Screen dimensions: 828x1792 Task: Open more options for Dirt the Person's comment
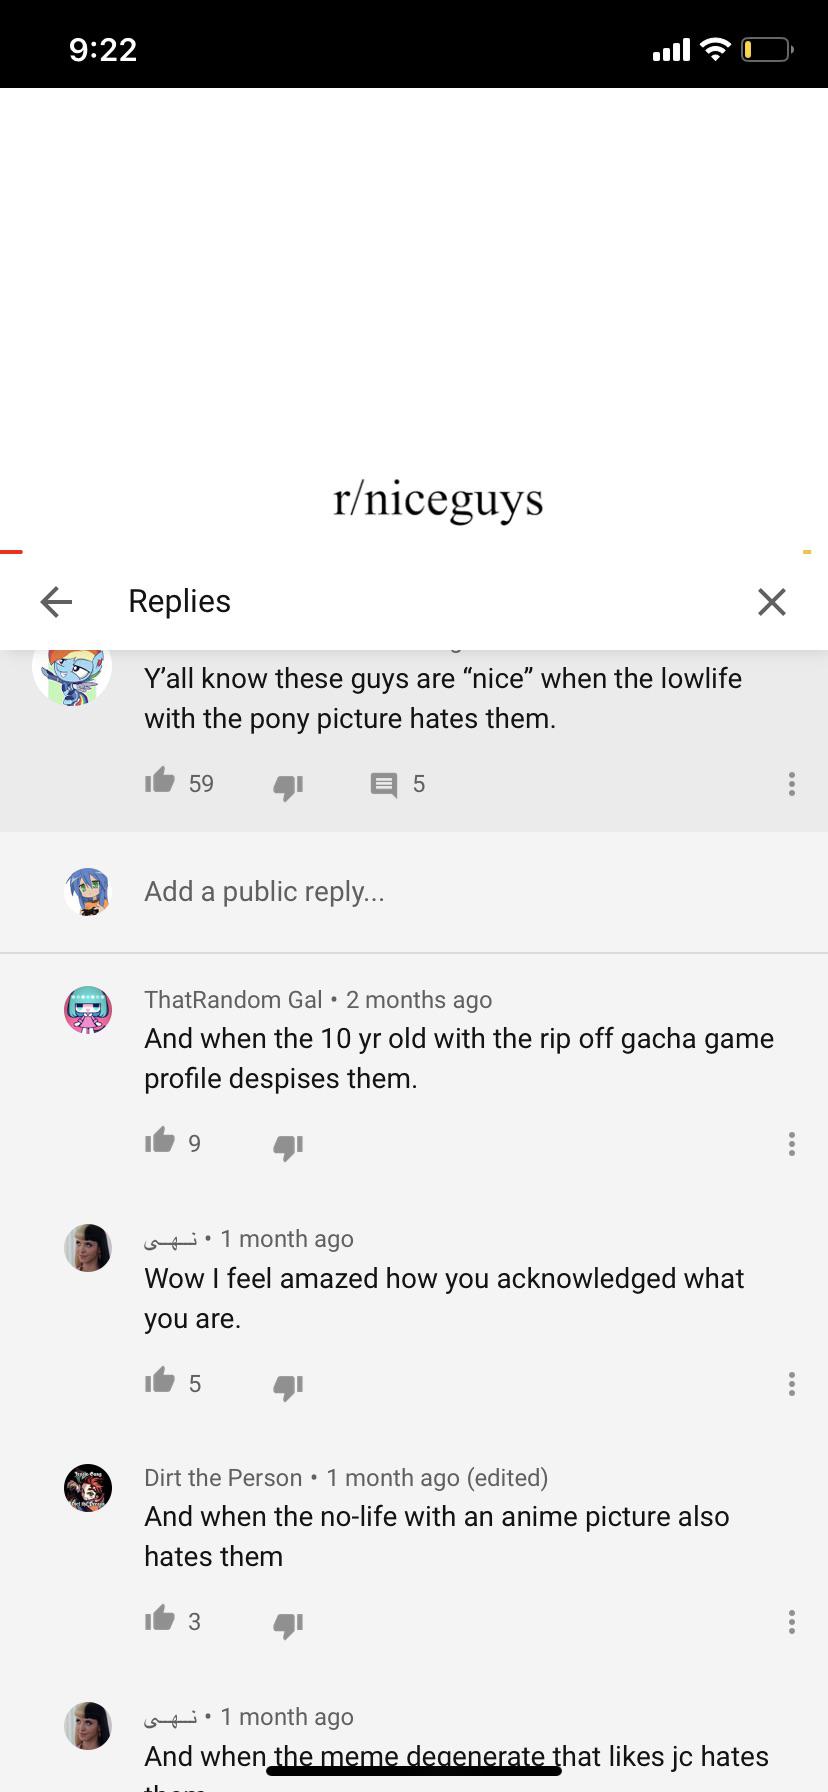click(791, 1621)
